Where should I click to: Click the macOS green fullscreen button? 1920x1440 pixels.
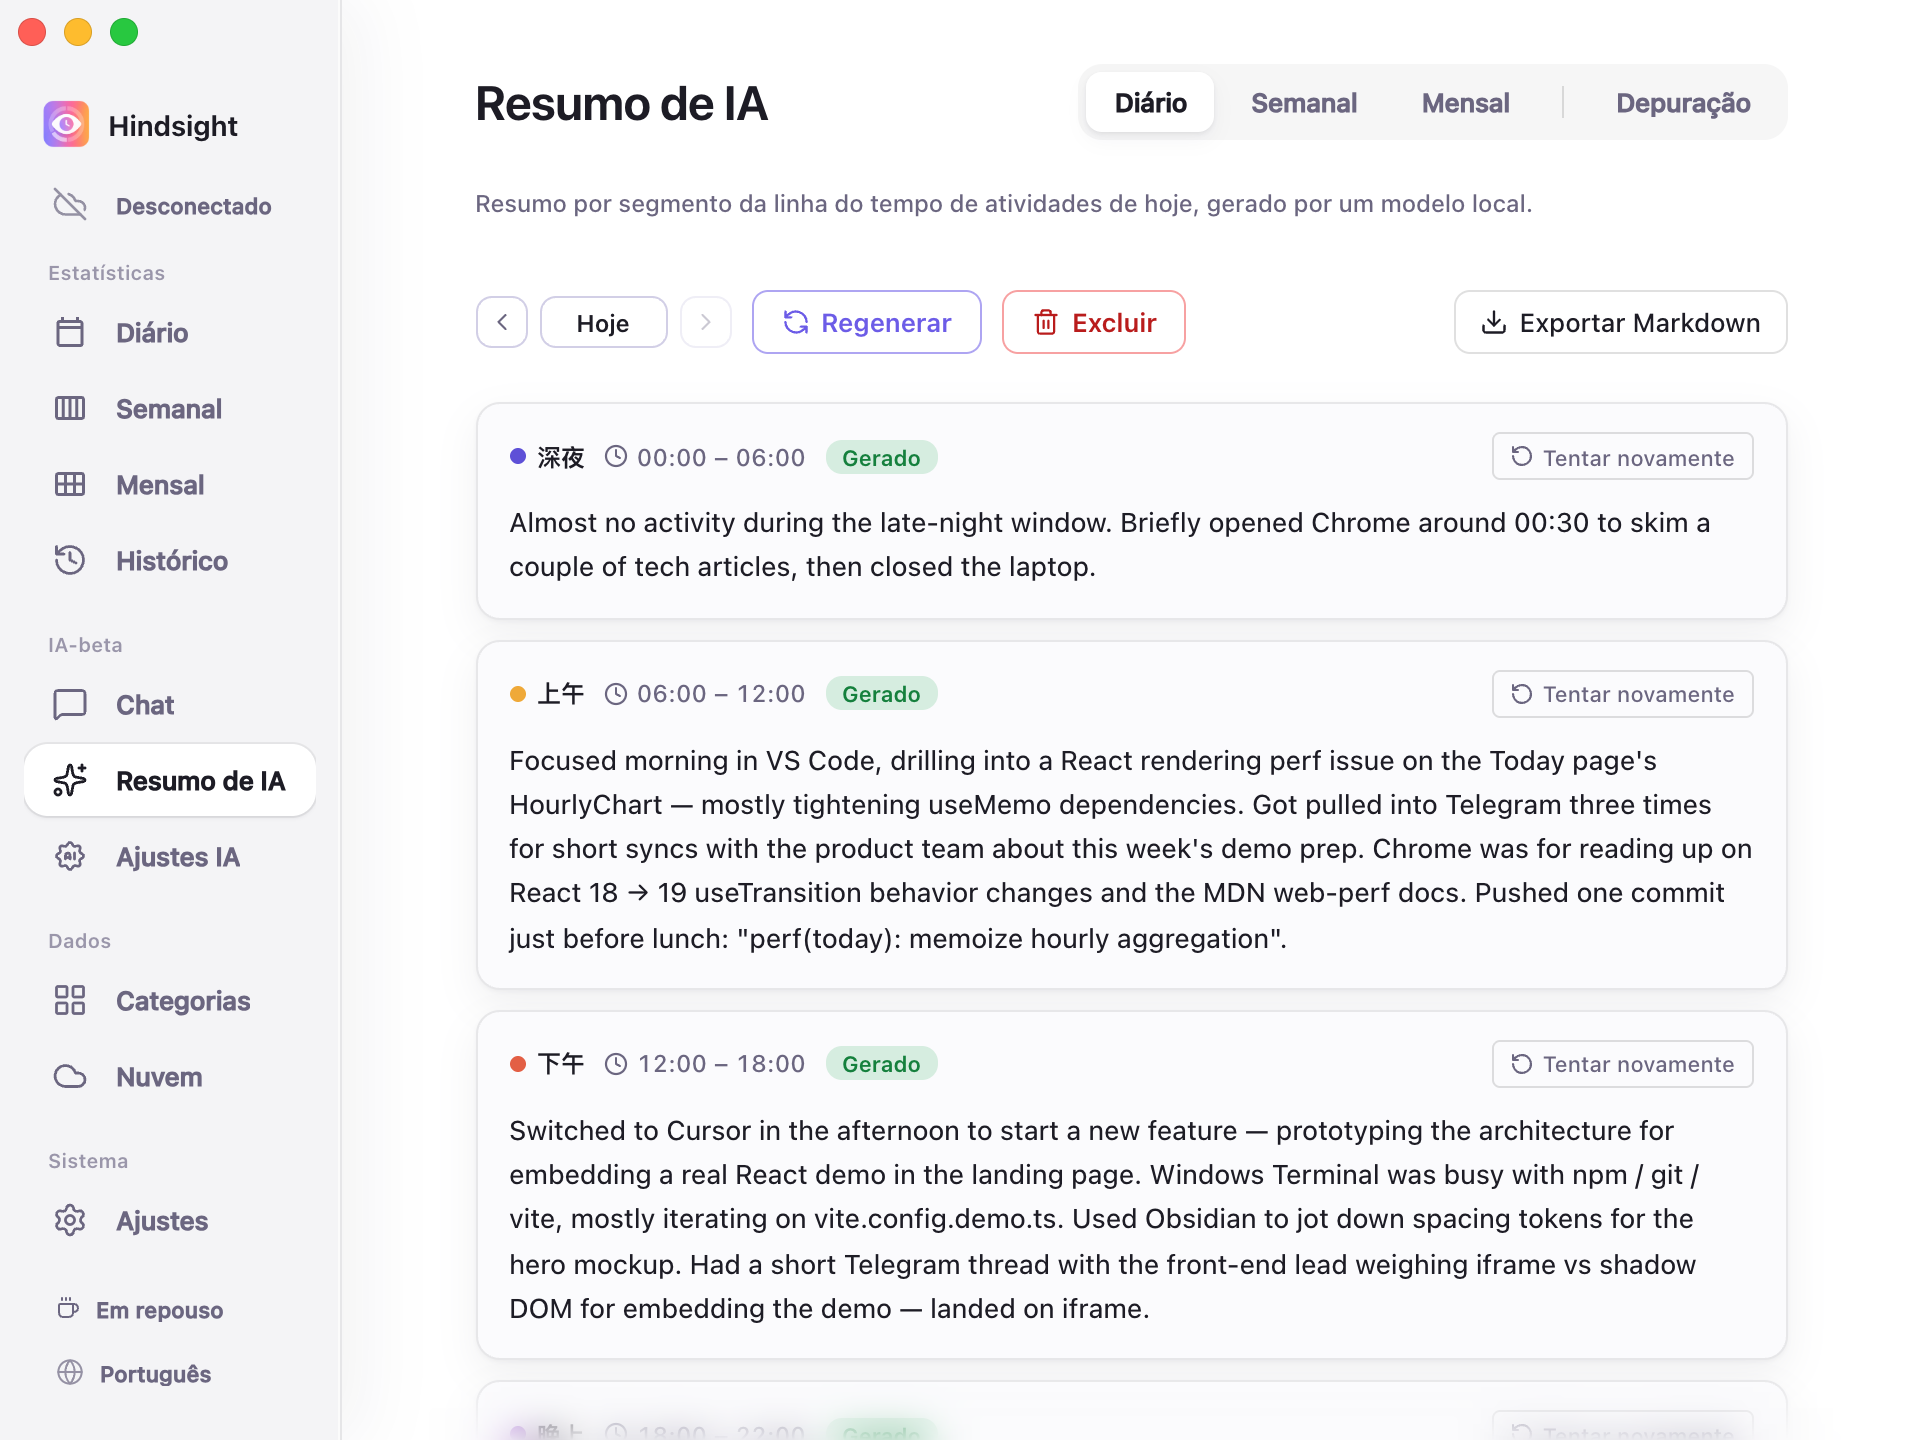click(x=124, y=32)
